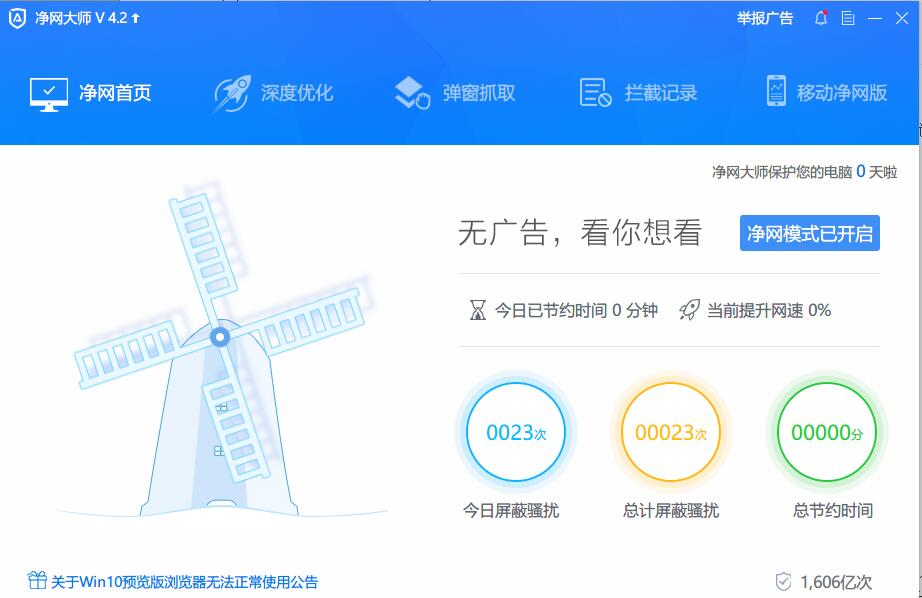Click the layers hand icon for 弹窗抓取
This screenshot has width=922, height=598.
(x=412, y=93)
